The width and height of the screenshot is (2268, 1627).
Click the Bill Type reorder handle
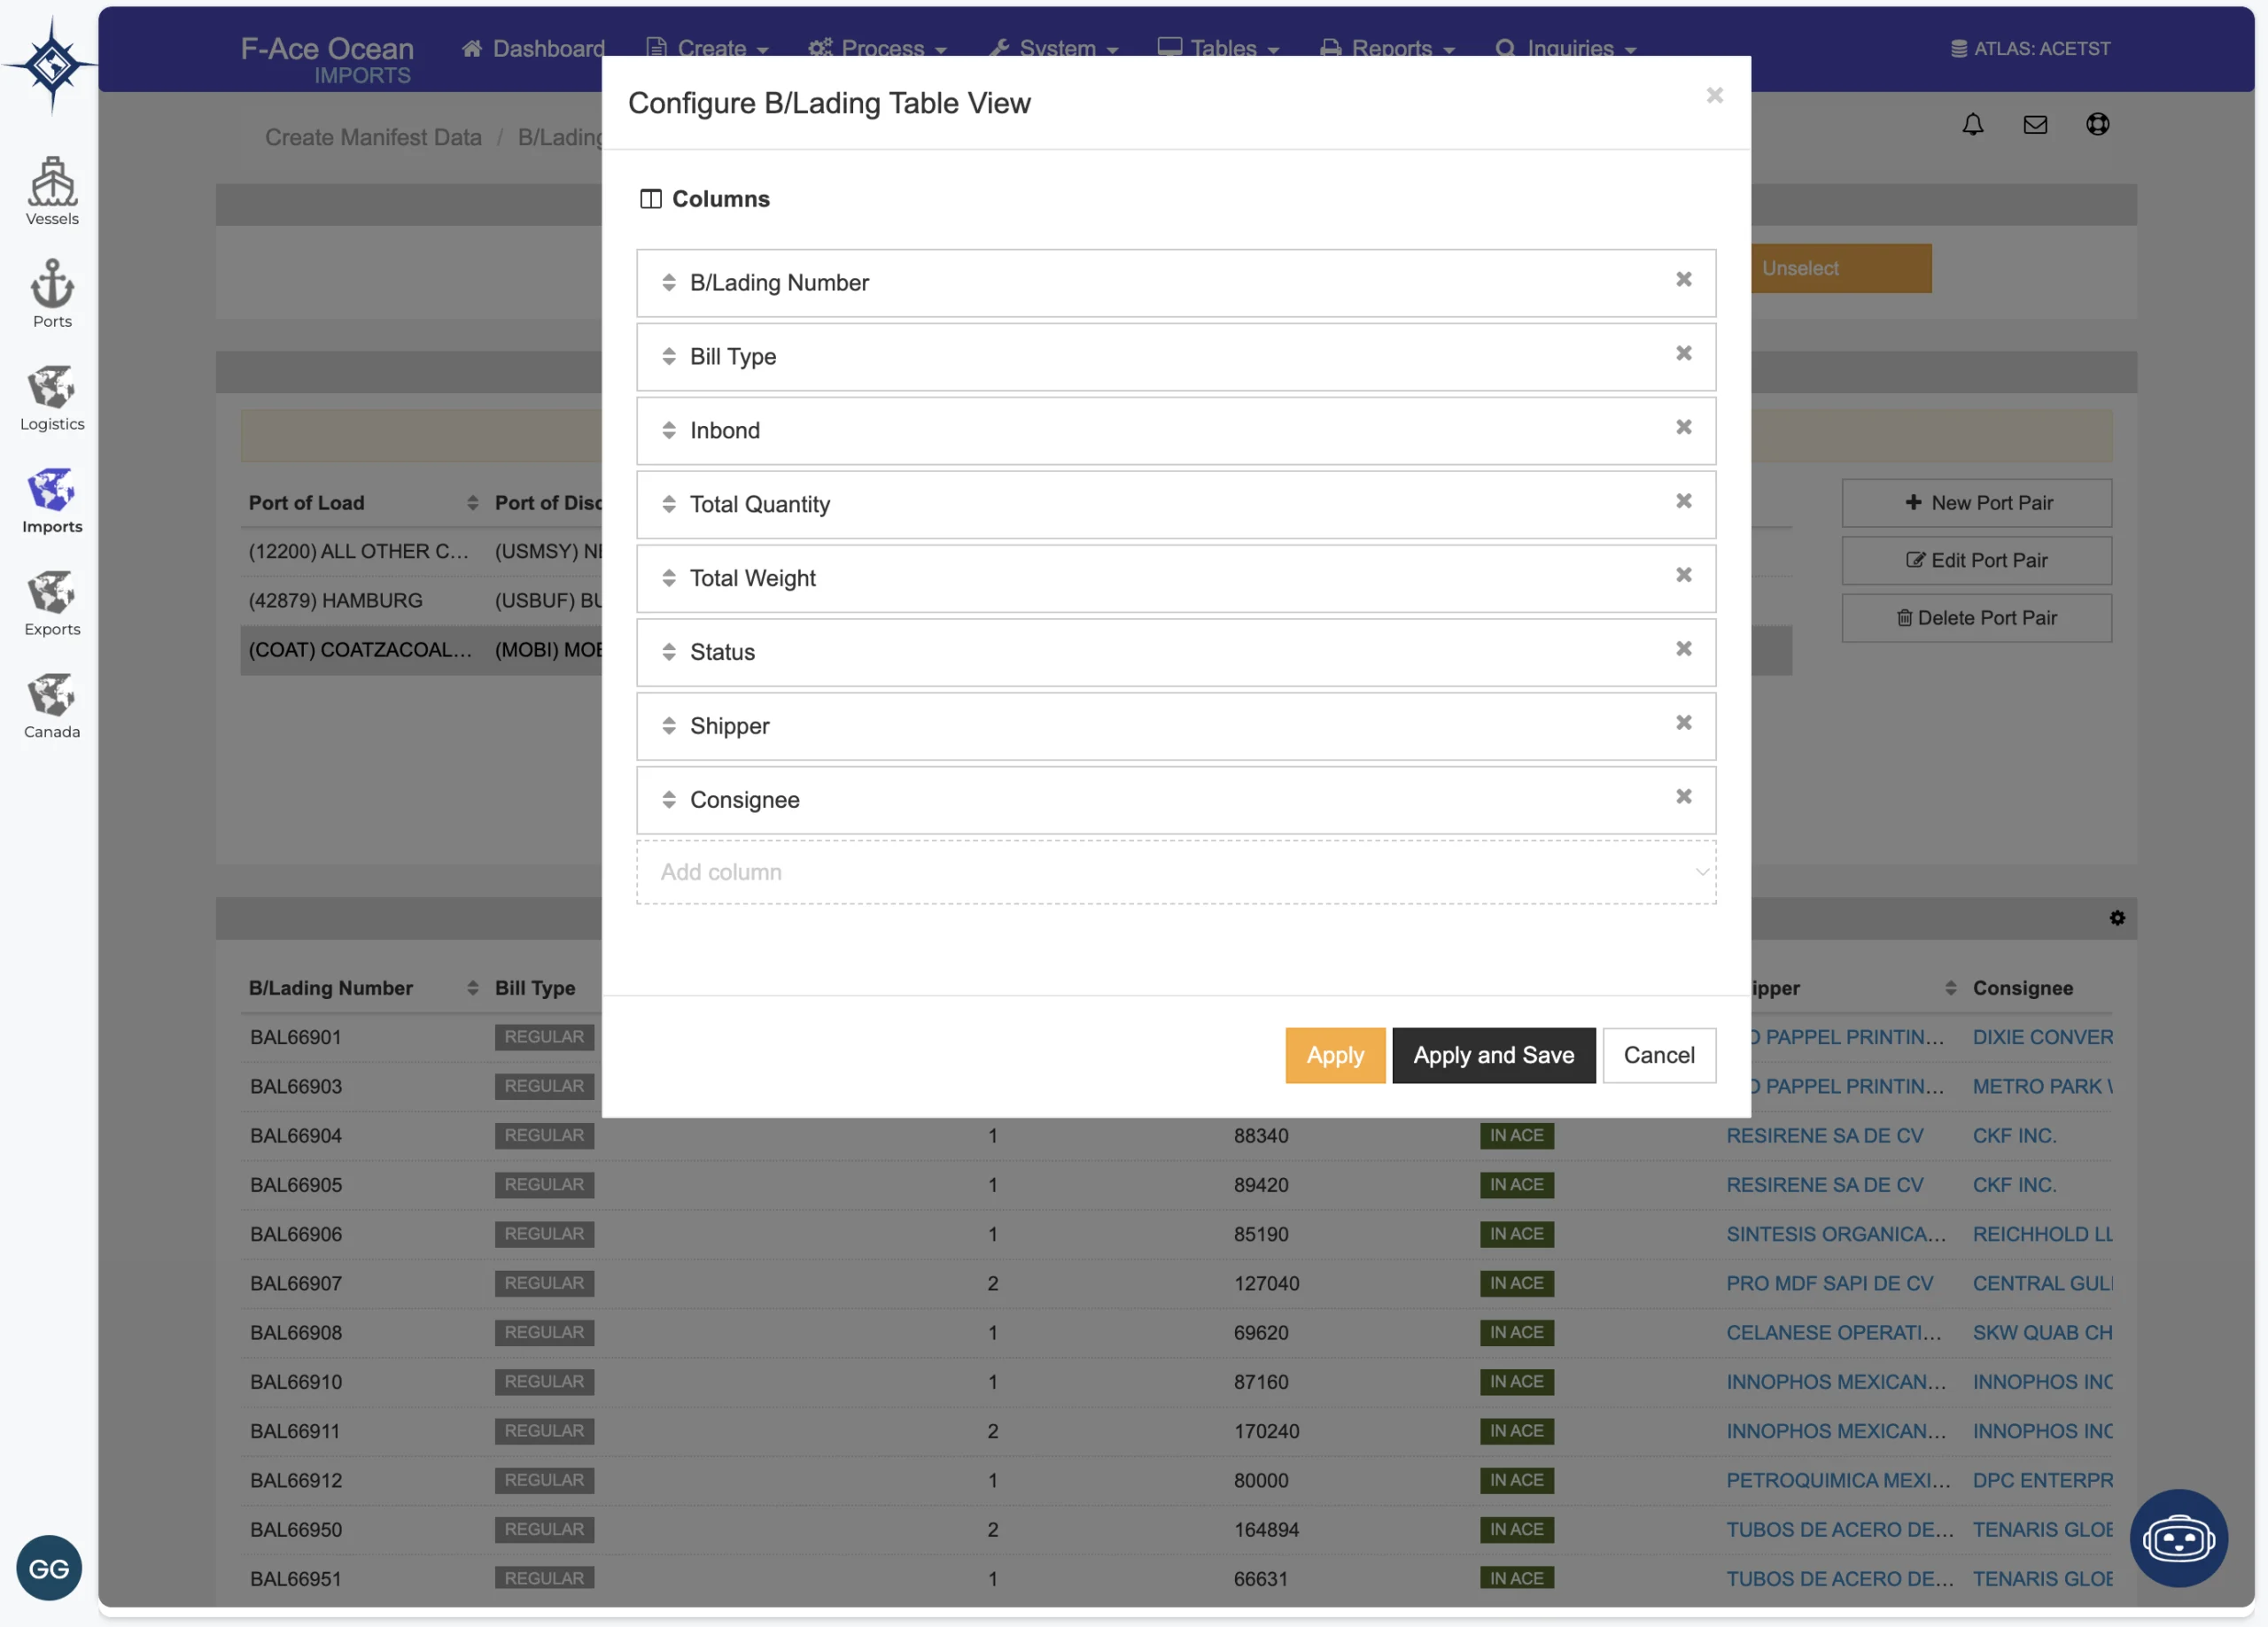pos(668,356)
